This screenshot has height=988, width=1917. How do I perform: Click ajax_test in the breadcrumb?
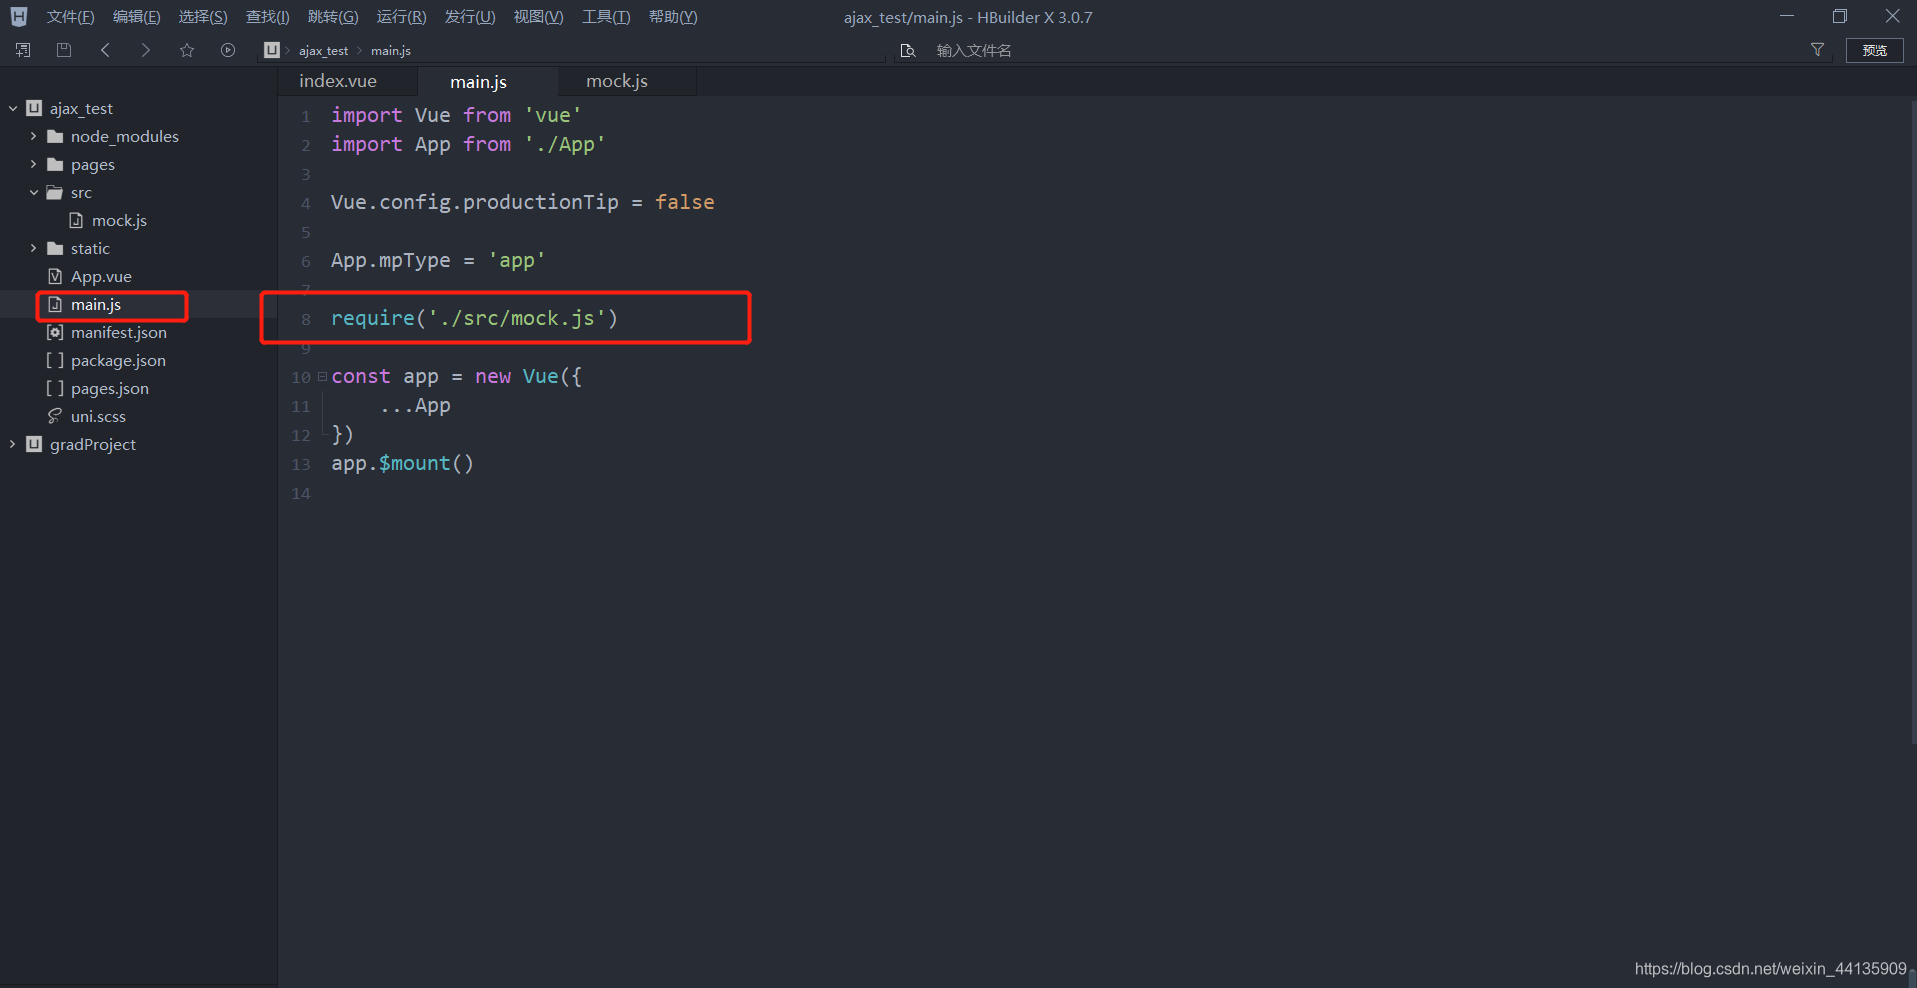pyautogui.click(x=323, y=51)
